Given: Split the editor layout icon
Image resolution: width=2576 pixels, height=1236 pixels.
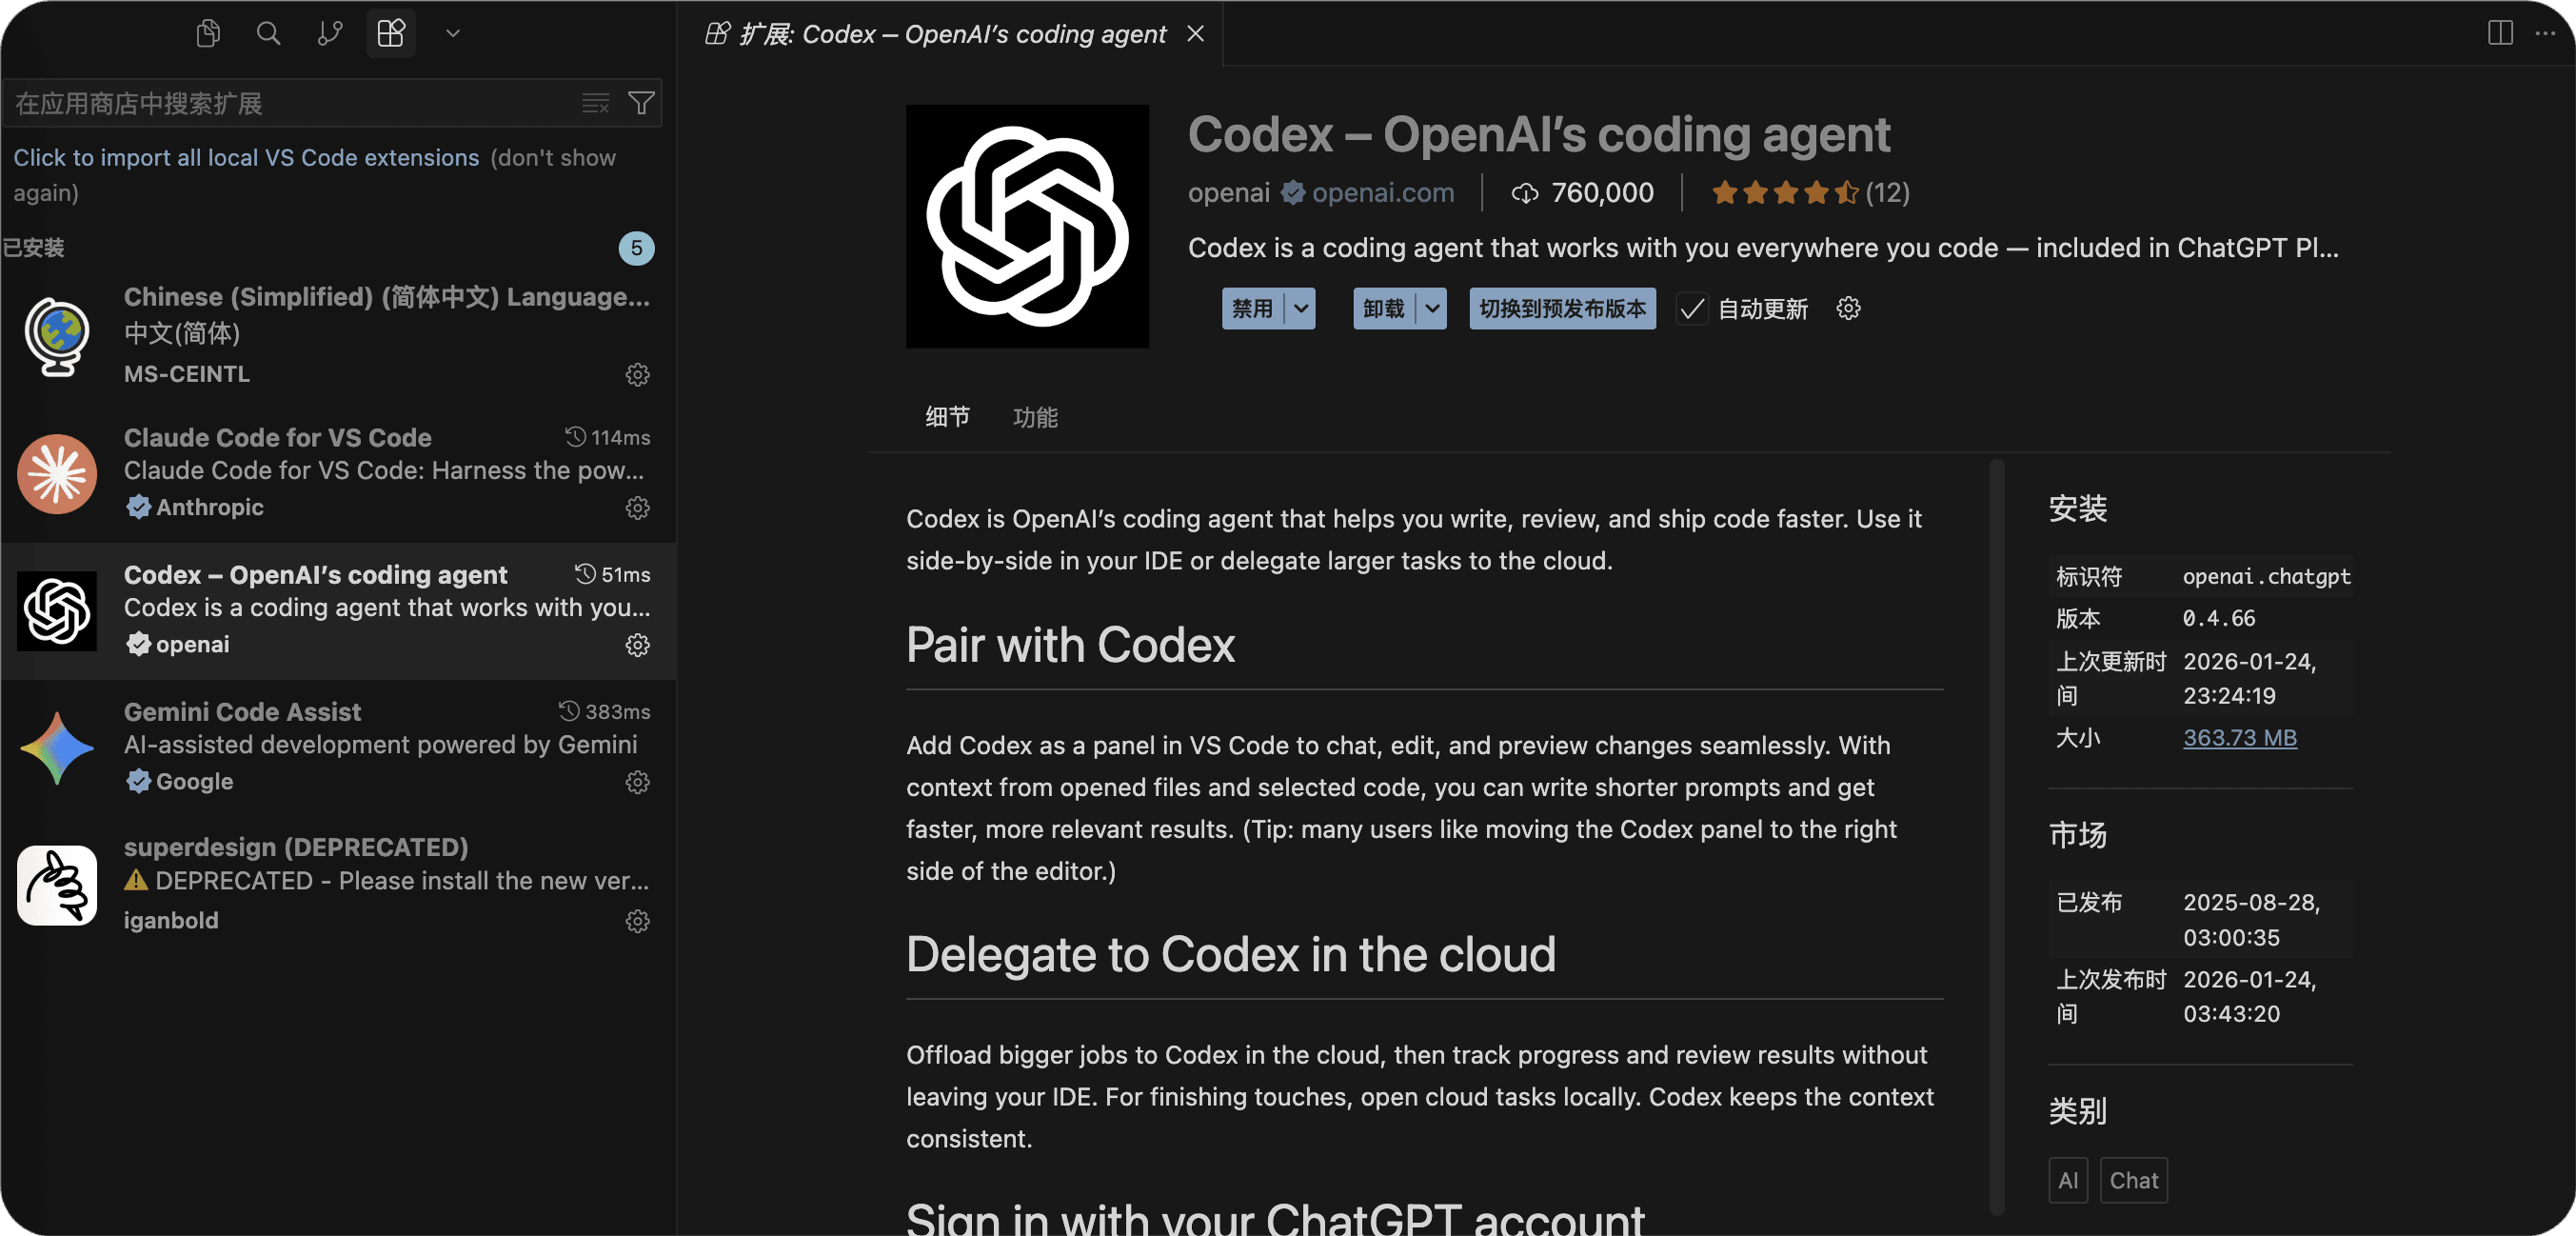Looking at the screenshot, I should tap(2500, 33).
